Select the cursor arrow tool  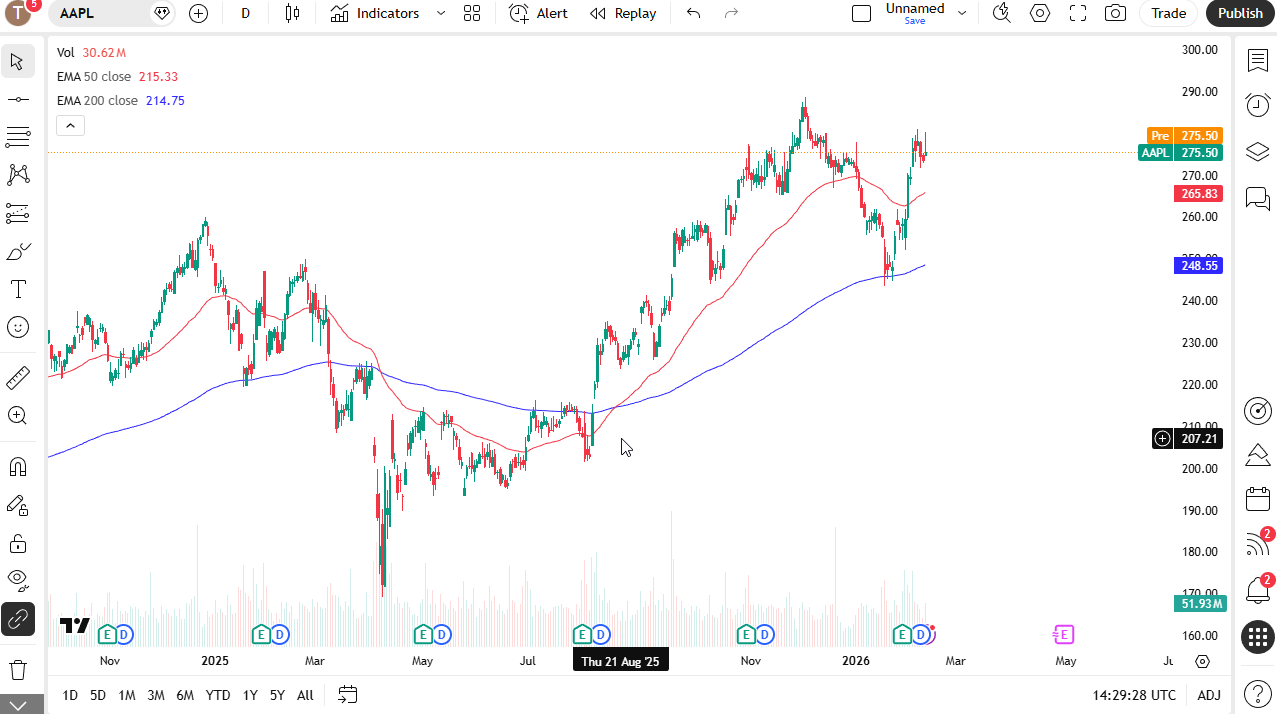point(17,61)
